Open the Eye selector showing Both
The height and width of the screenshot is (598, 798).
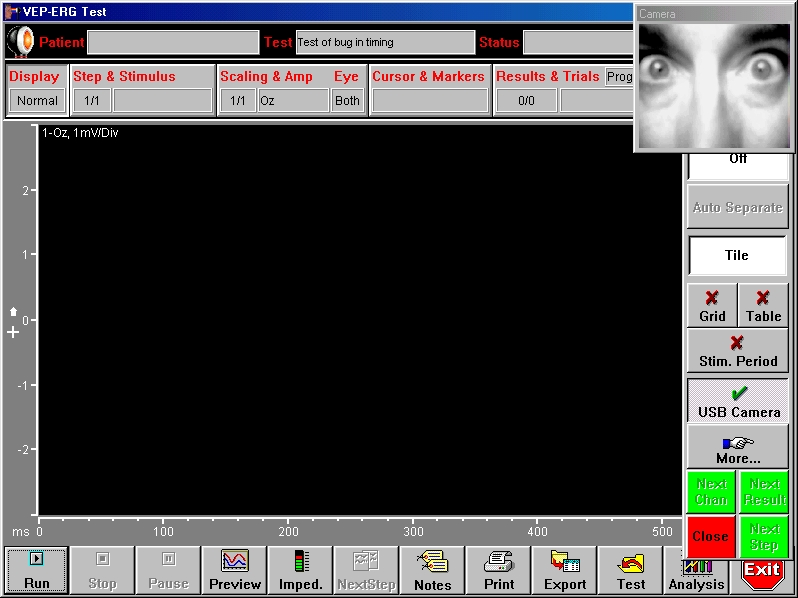[x=347, y=100]
